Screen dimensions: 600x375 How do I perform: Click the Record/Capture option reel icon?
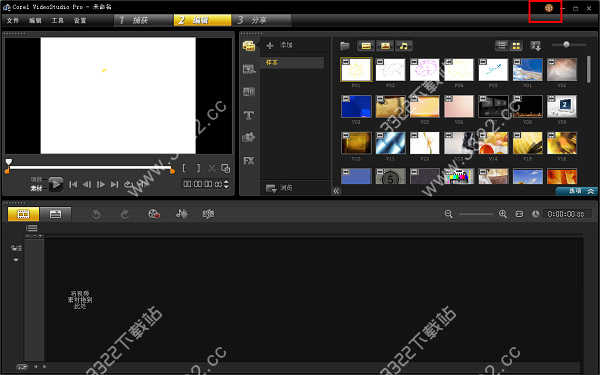[x=154, y=214]
